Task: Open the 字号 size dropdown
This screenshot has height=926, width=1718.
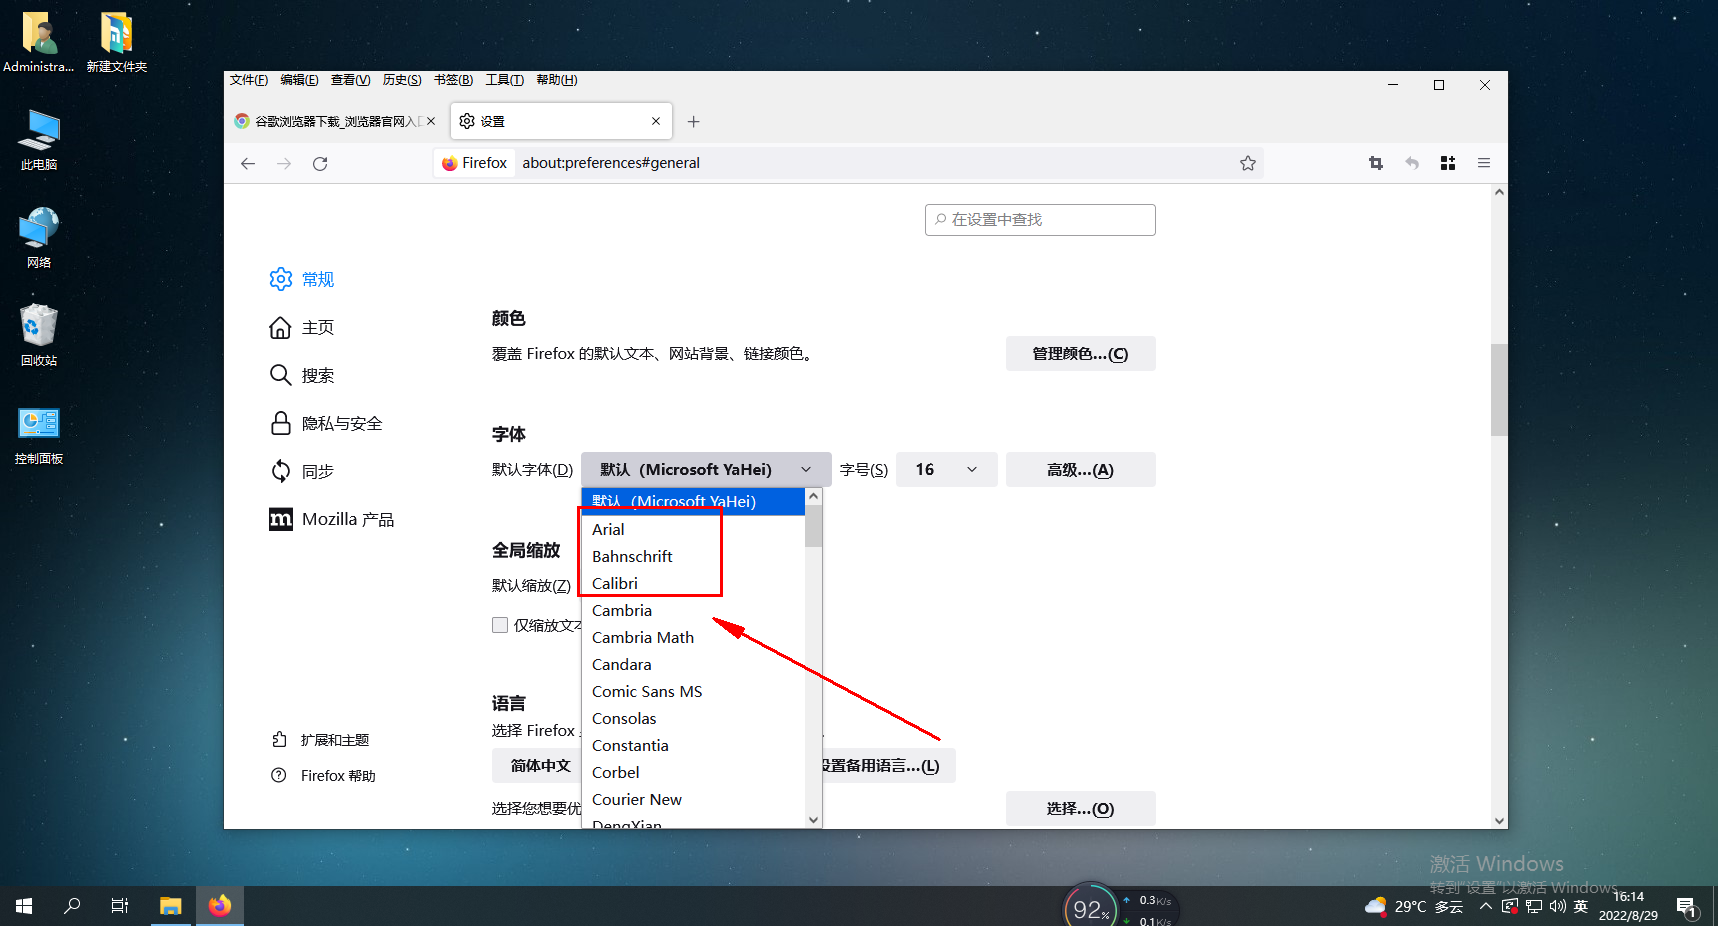Action: pos(946,470)
